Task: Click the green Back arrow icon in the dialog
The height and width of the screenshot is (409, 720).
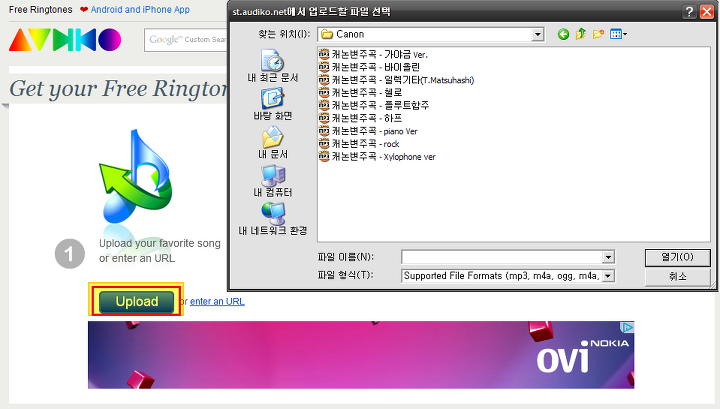Action: [563, 34]
